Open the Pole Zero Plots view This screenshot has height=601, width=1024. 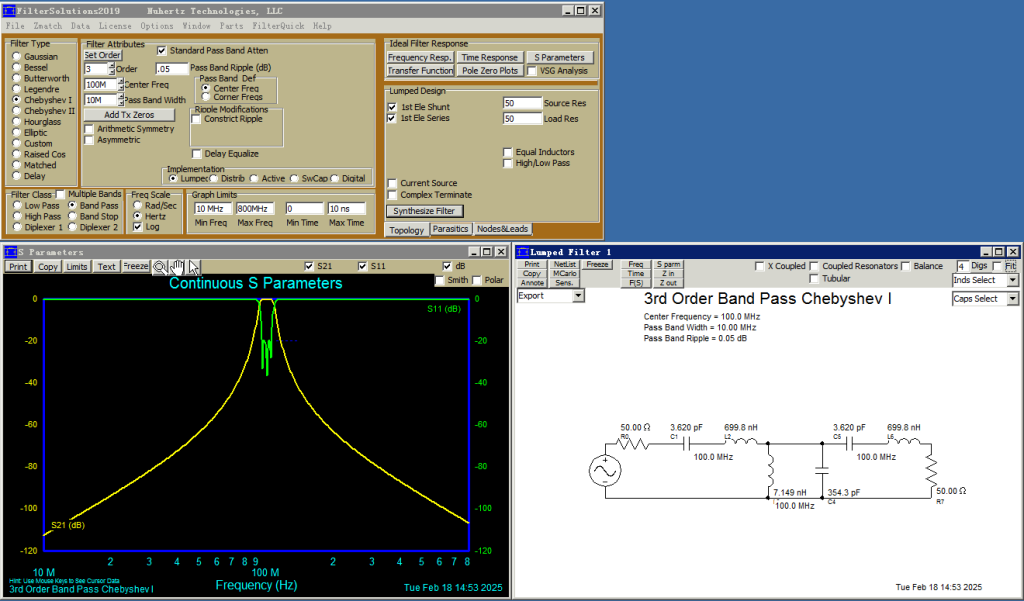click(x=490, y=71)
